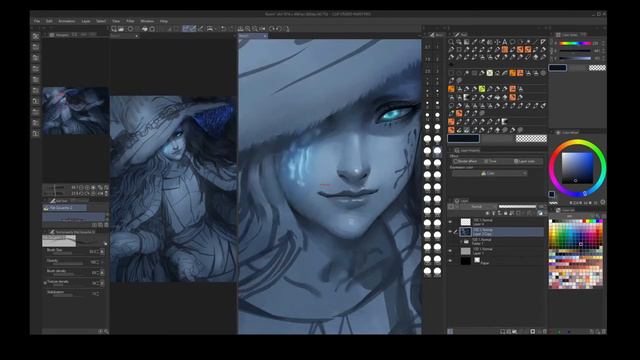Open the Filter menu
This screenshot has width=640, height=360.
click(x=130, y=21)
